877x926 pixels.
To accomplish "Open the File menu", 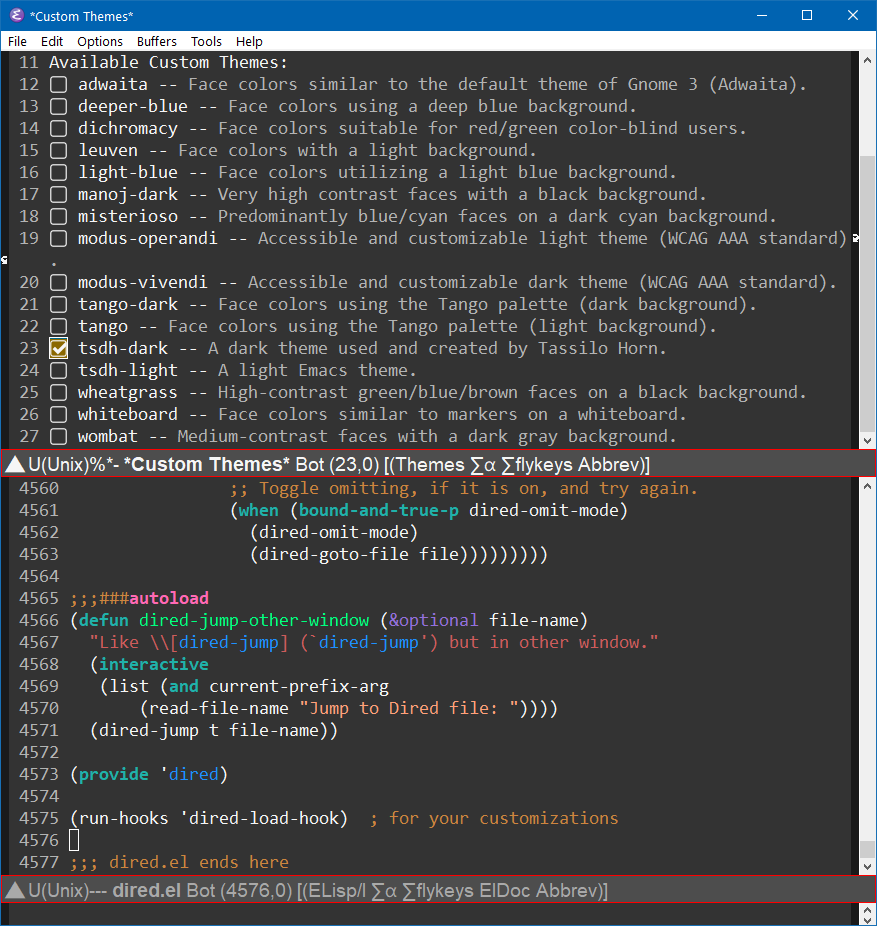I will (x=17, y=41).
